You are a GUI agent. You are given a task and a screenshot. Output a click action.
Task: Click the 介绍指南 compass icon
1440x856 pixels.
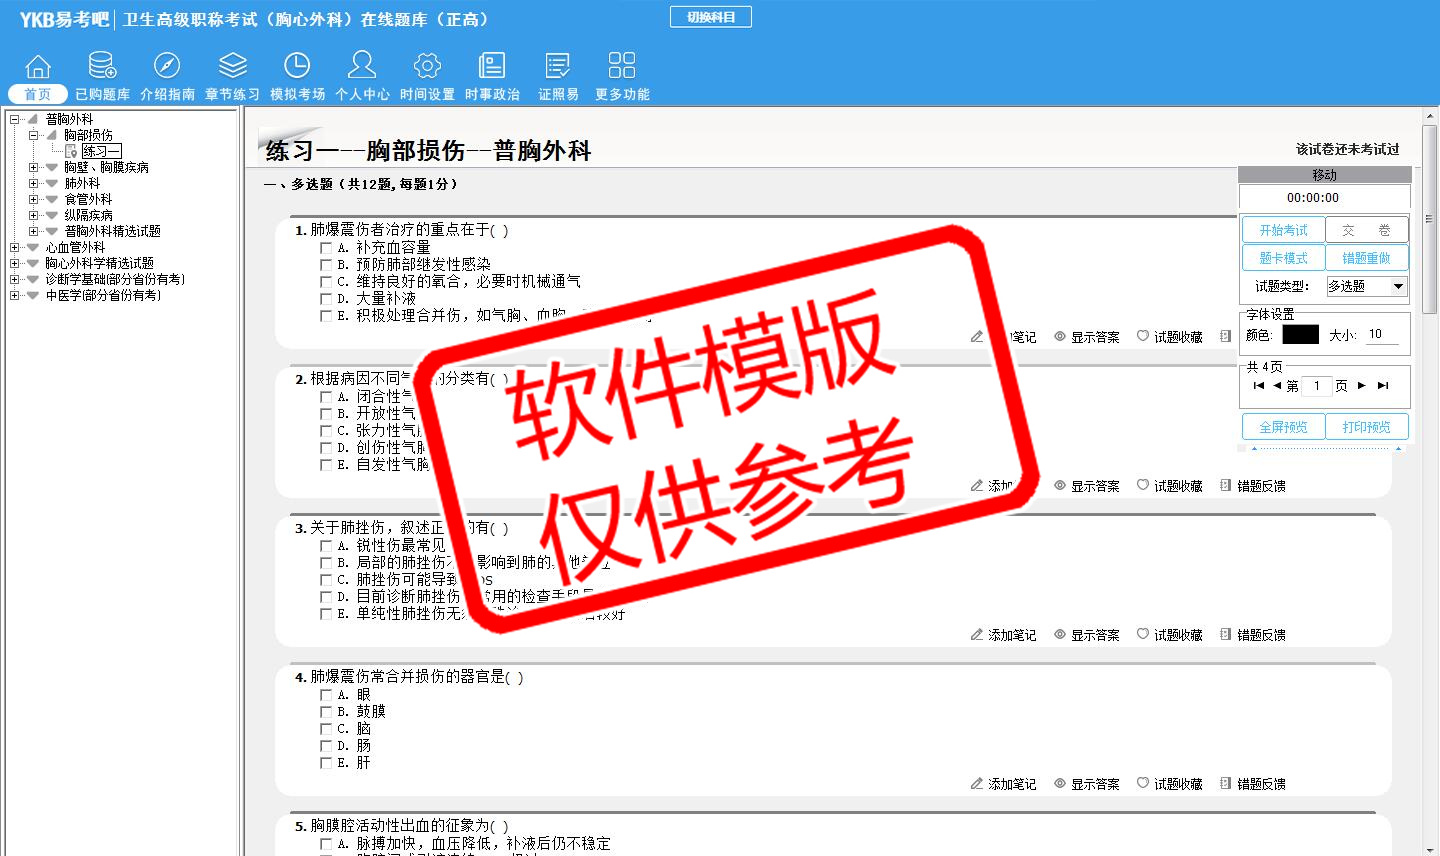coord(167,66)
